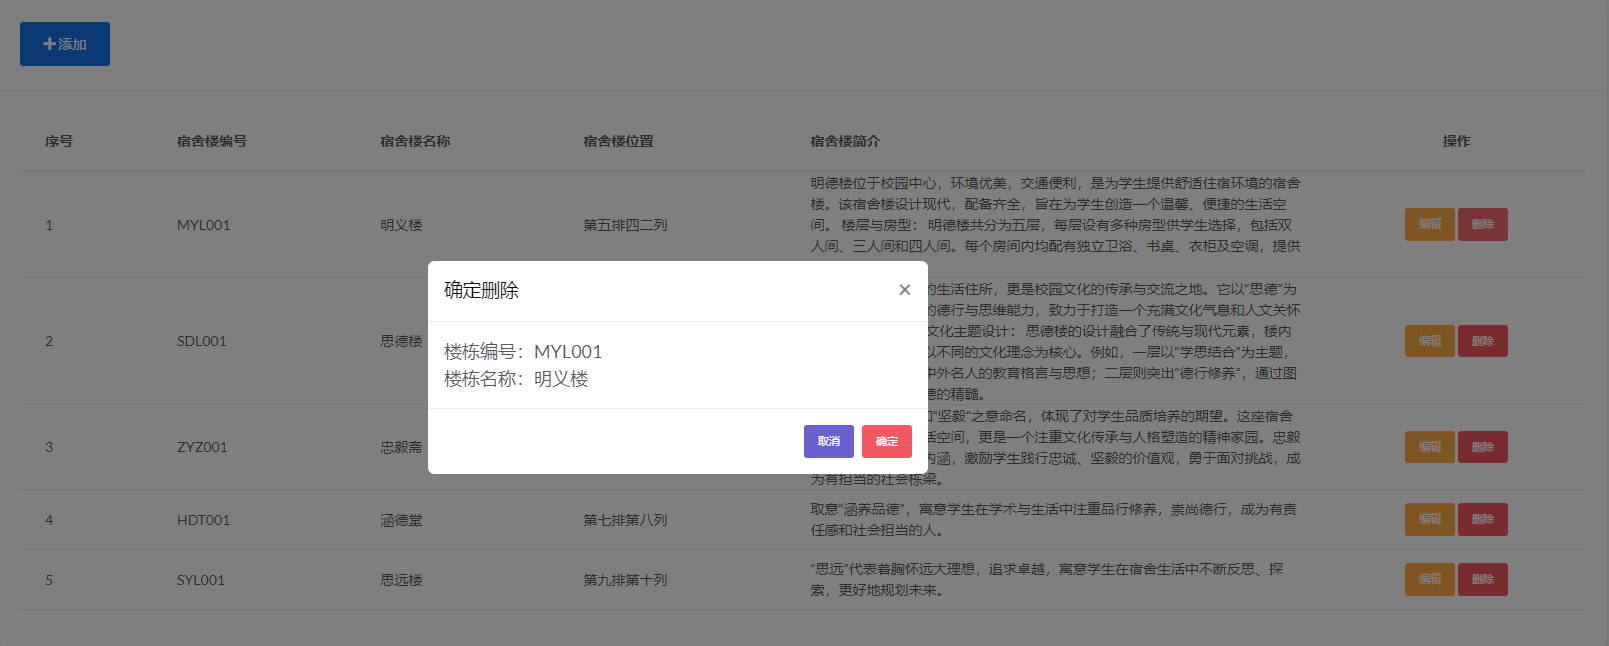Click the 思德楼 name cell
The image size is (1609, 646).
coord(401,341)
